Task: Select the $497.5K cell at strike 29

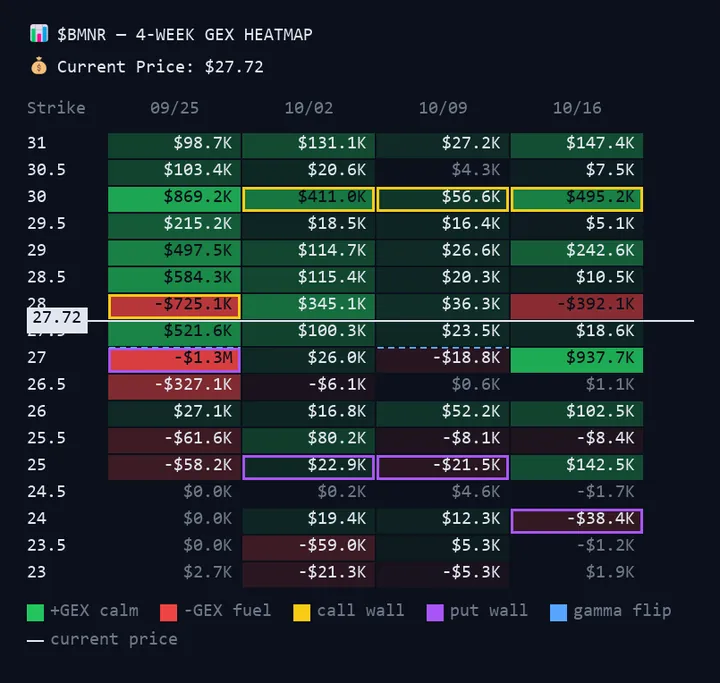Action: click(174, 253)
